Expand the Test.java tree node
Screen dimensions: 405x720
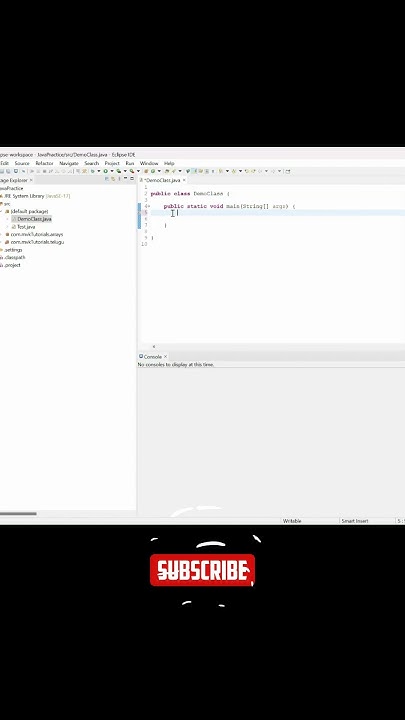tap(7, 227)
